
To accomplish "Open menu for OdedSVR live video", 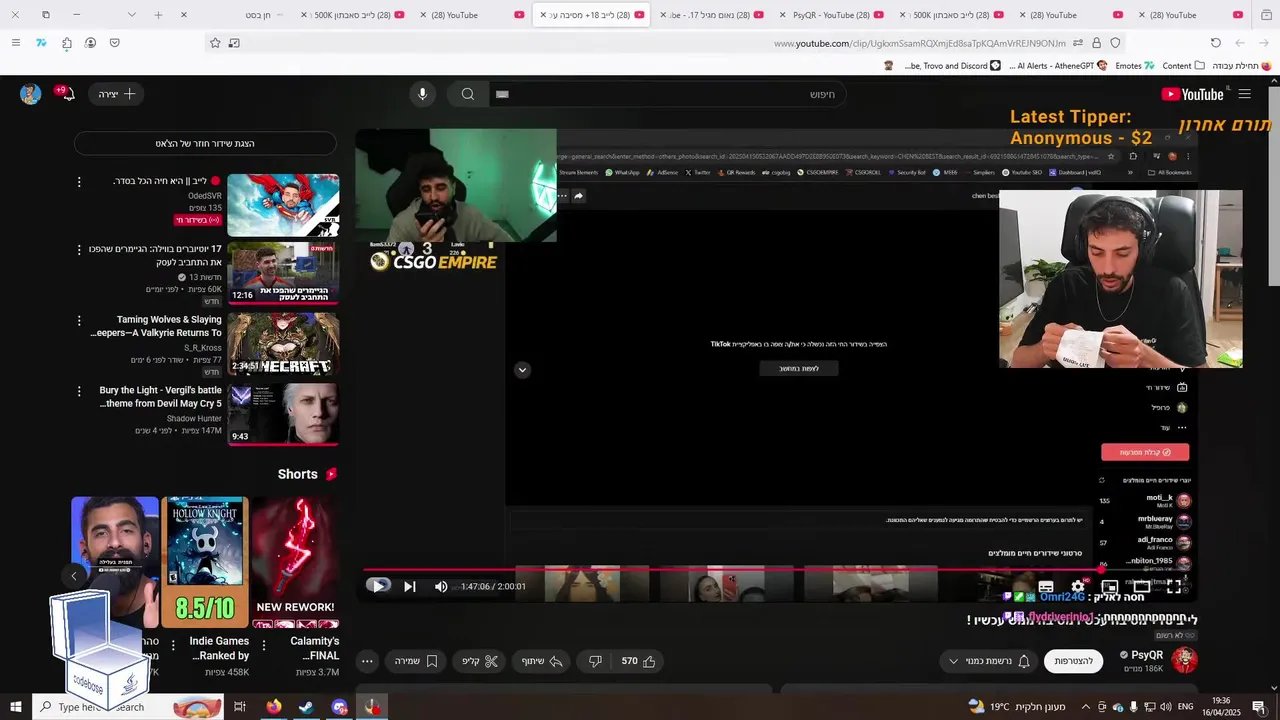I will 79,182.
